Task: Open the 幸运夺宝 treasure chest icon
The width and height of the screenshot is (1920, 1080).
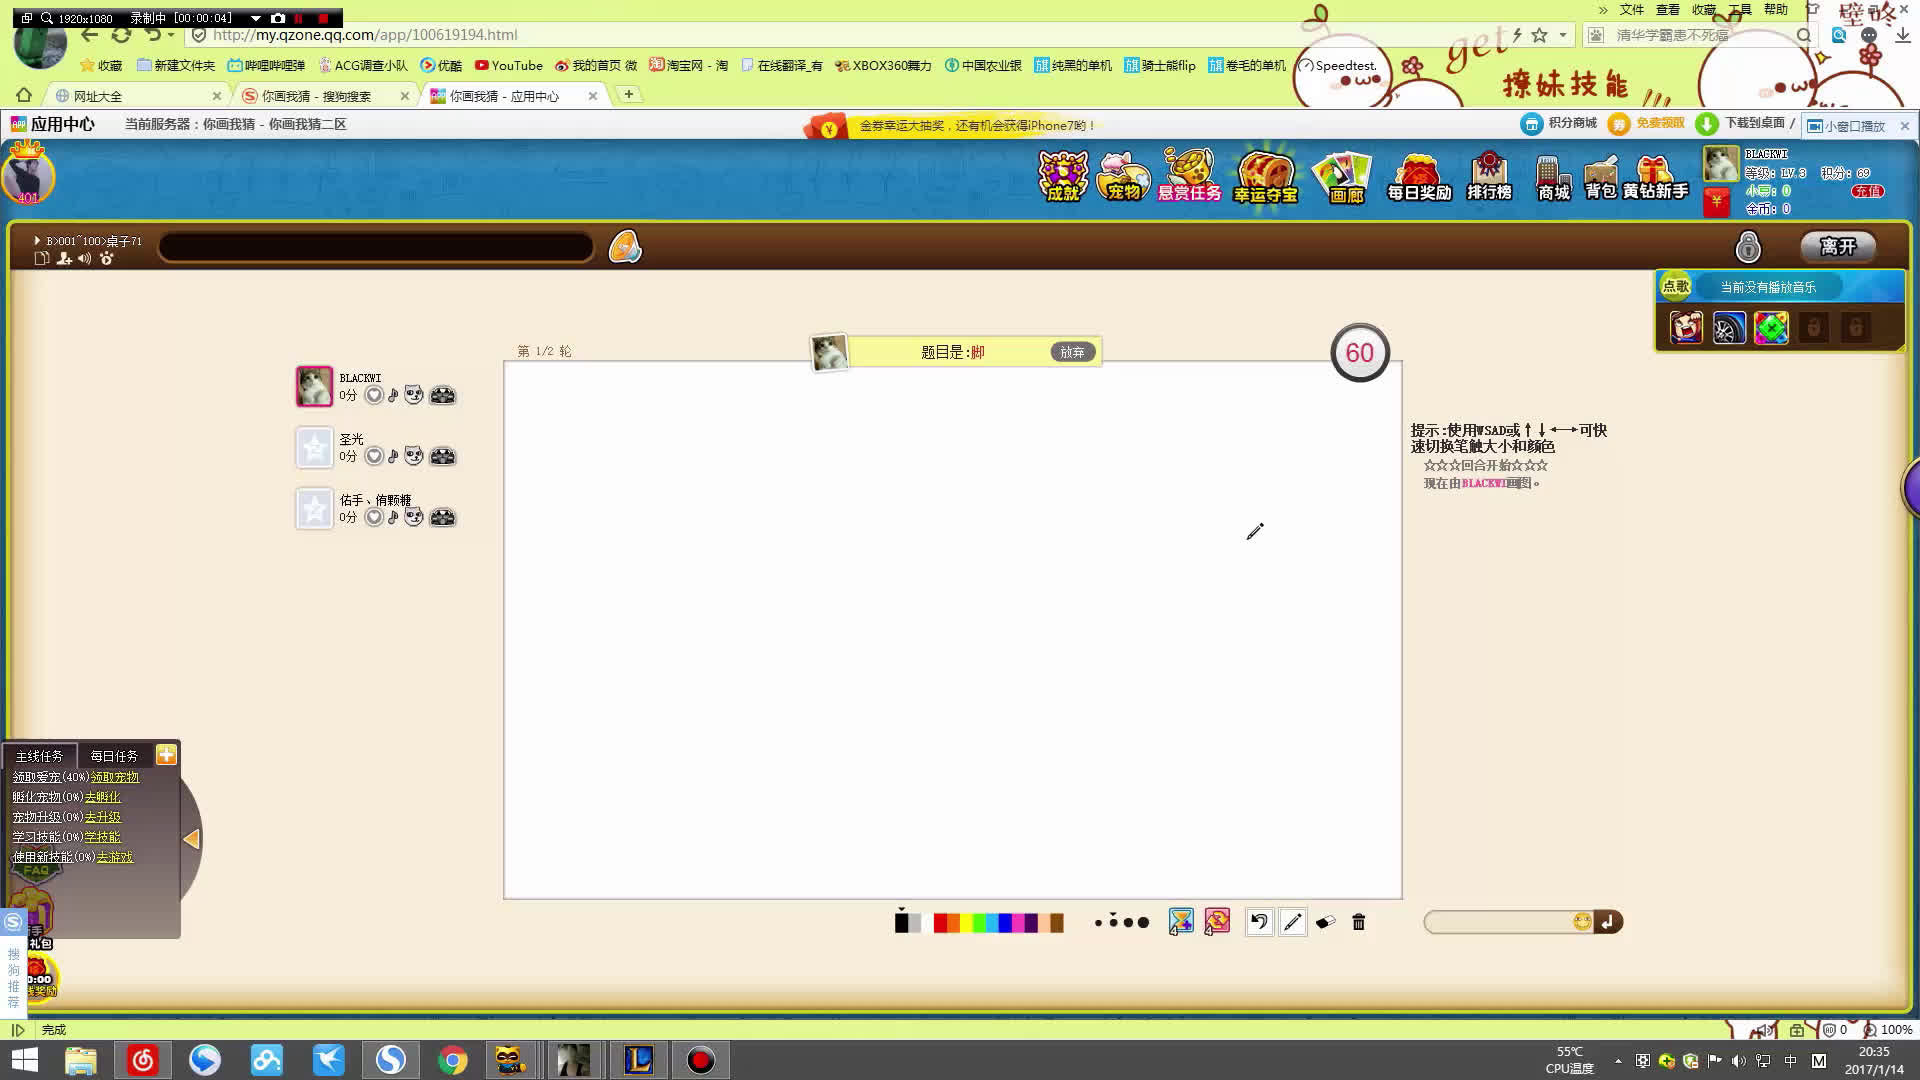Action: [1265, 177]
